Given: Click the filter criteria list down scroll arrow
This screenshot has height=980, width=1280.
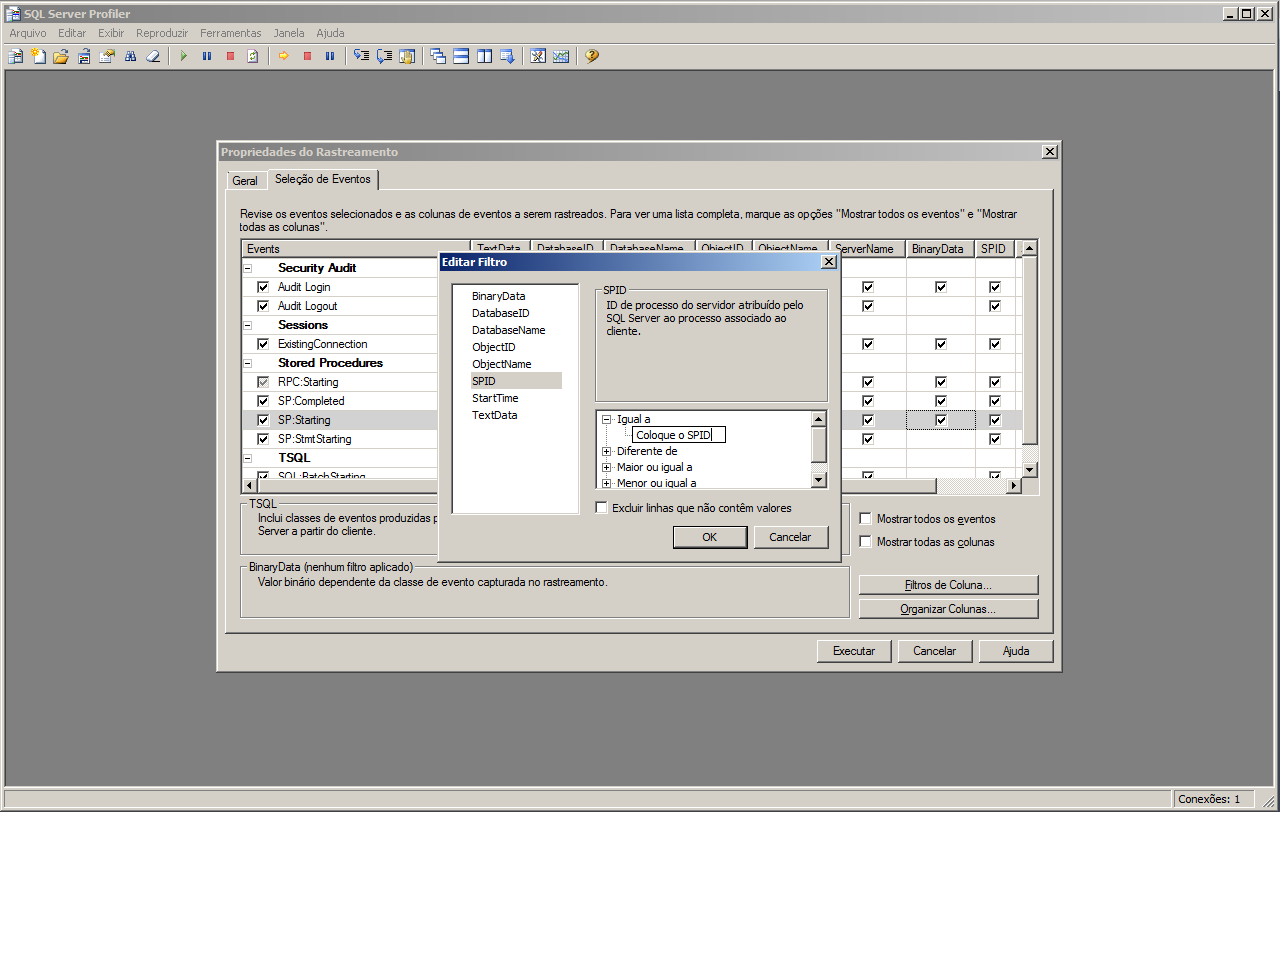Looking at the screenshot, I should point(819,480).
